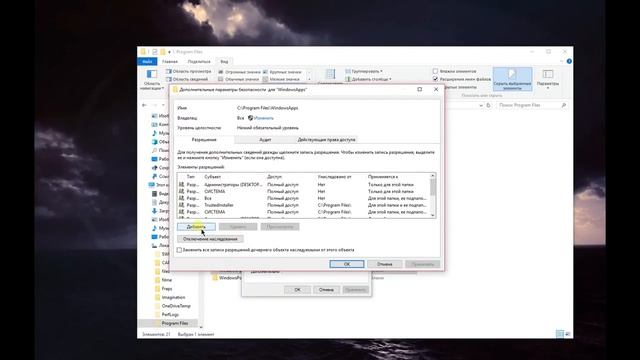Screen dimensions: 640x360
Task: Click sidebar scrollbar down arrow in Explorer
Action: point(201,327)
